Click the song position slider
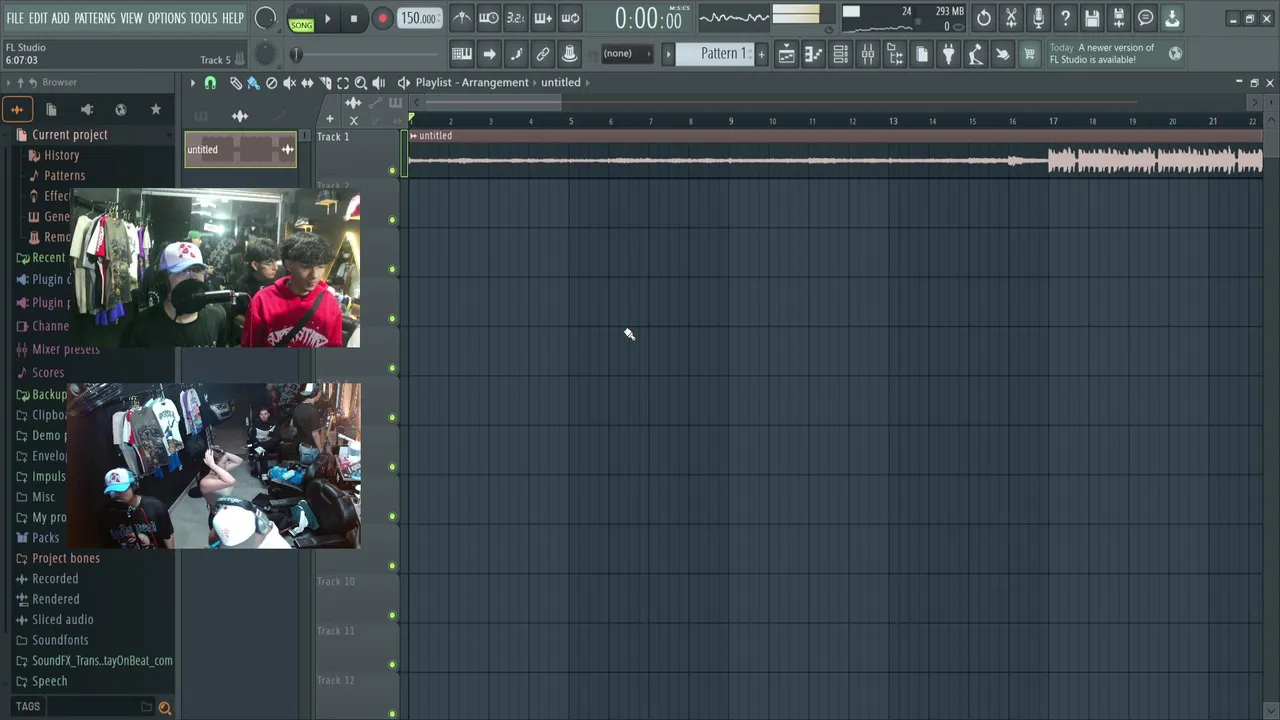The width and height of the screenshot is (1280, 720). pyautogui.click(x=365, y=55)
